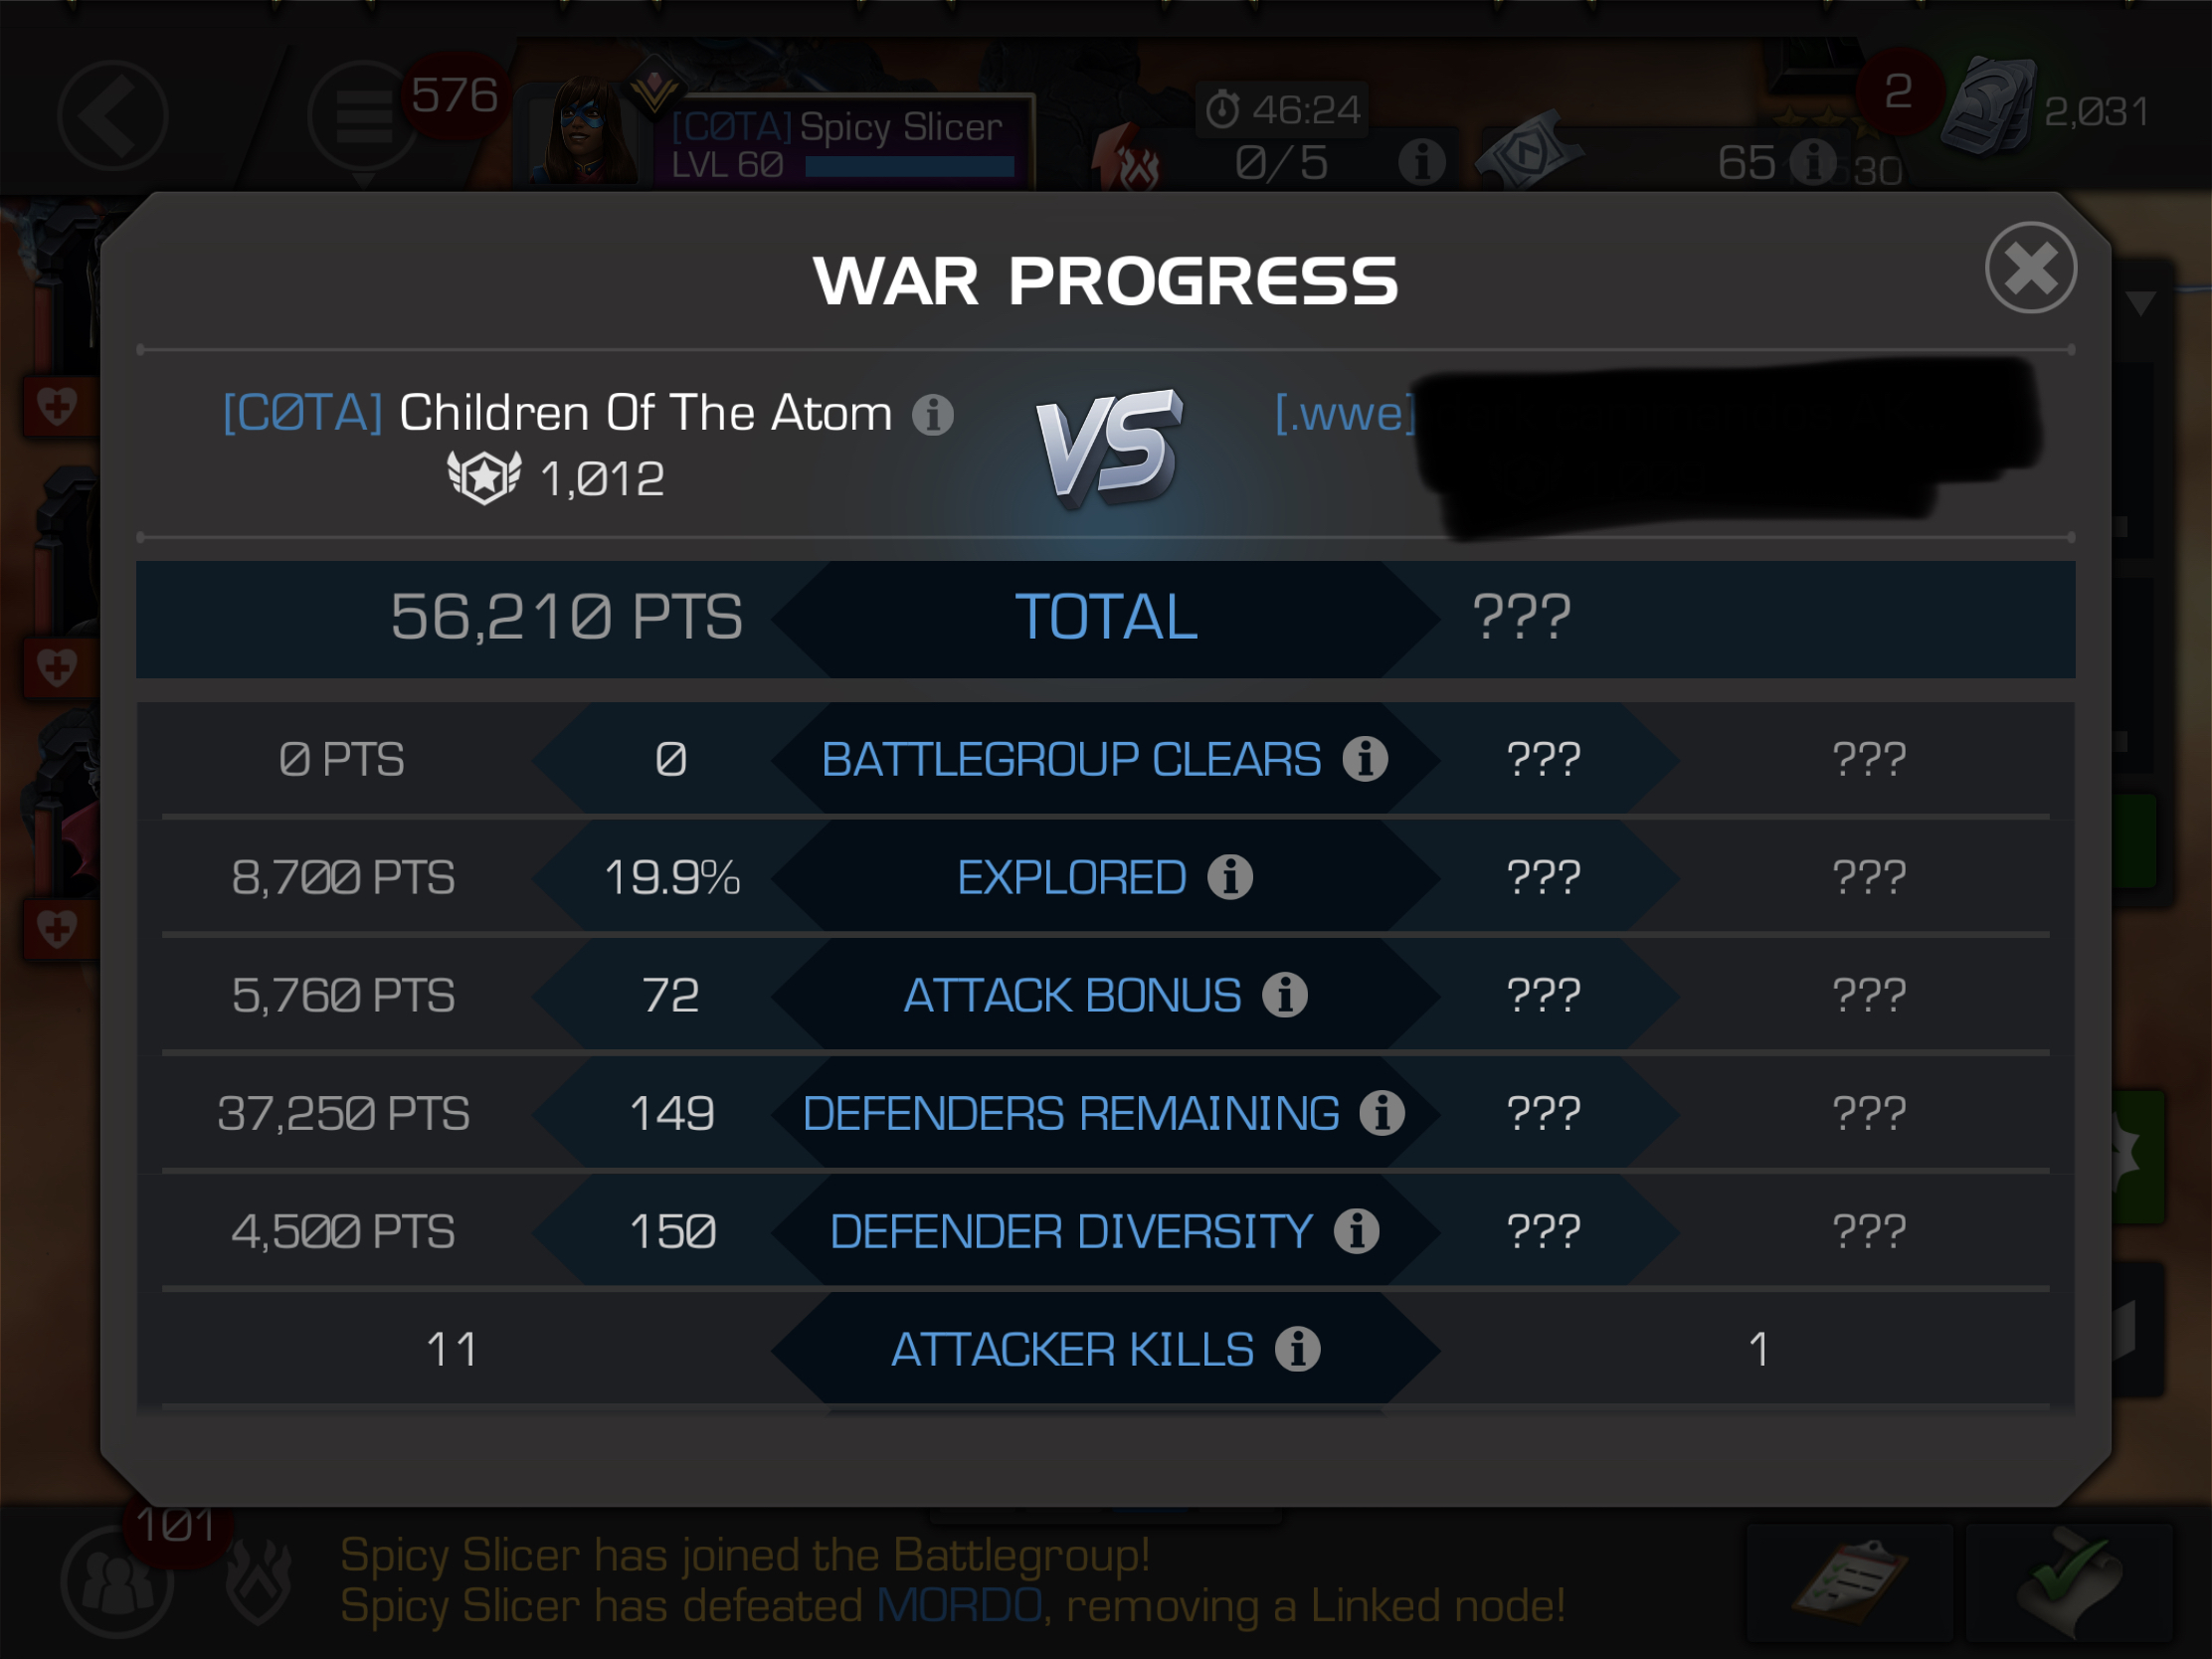This screenshot has height=1659, width=2212.
Task: Show Attack Bonus info tooltip
Action: (1285, 995)
